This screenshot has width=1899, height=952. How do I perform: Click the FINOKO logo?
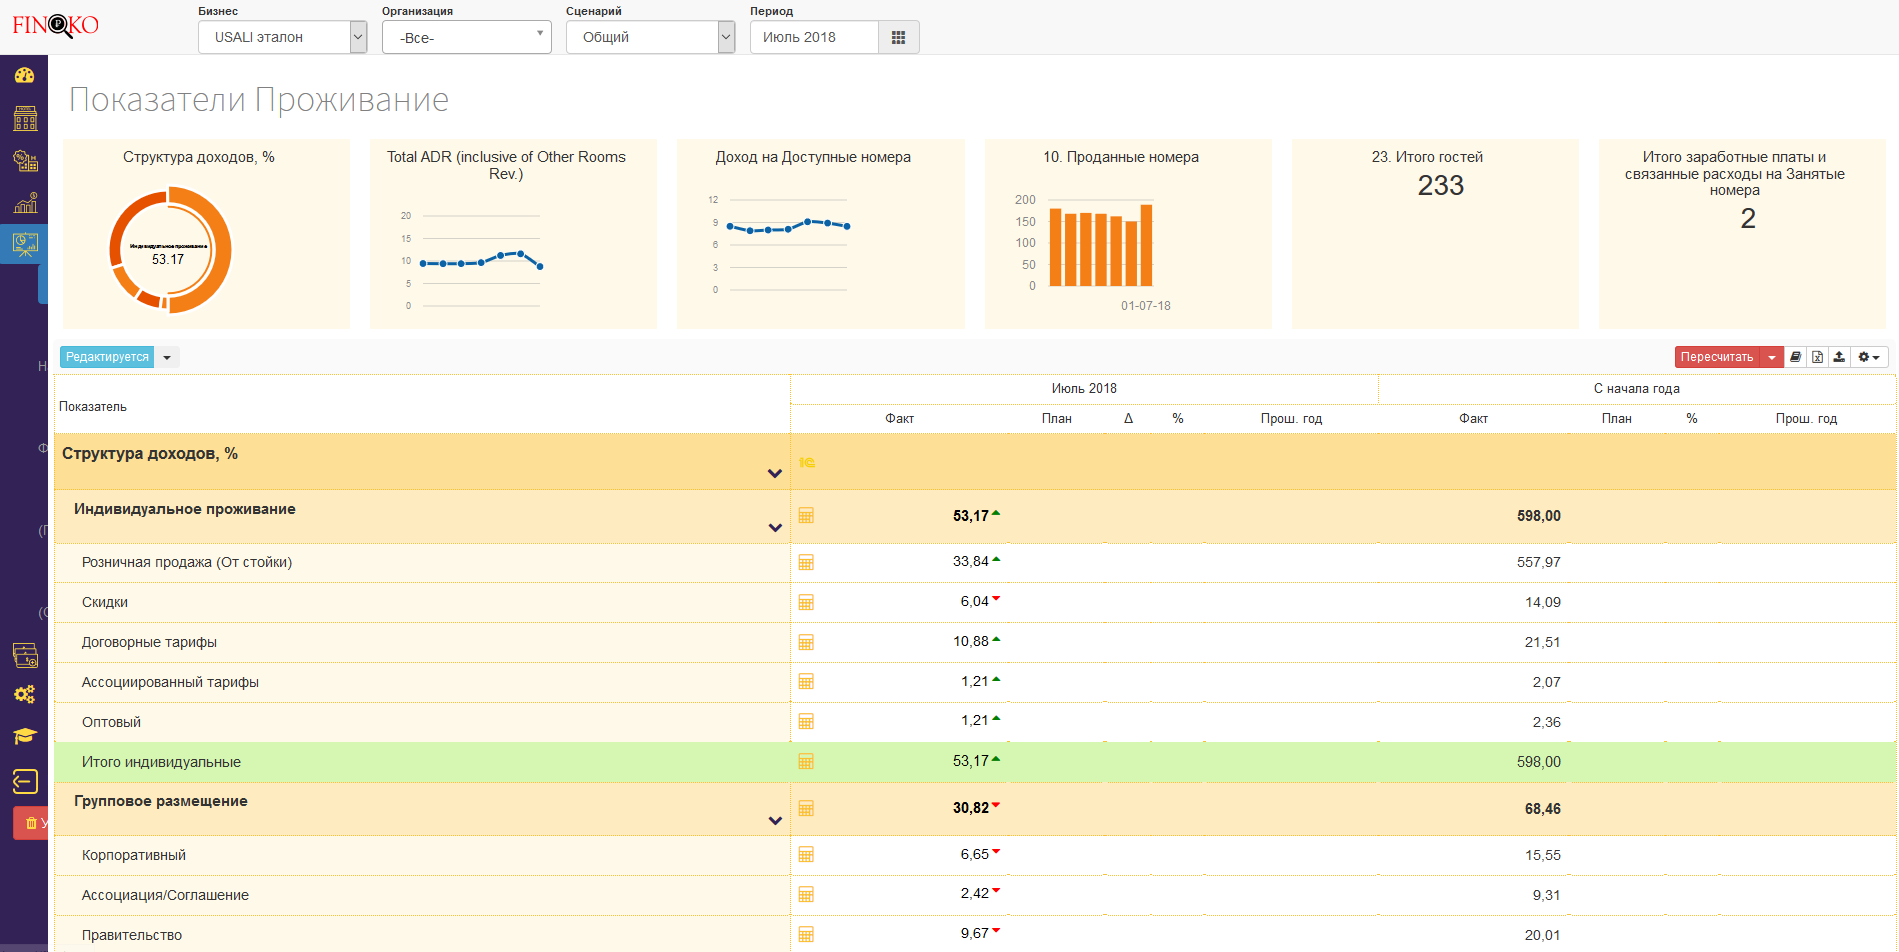(x=55, y=25)
